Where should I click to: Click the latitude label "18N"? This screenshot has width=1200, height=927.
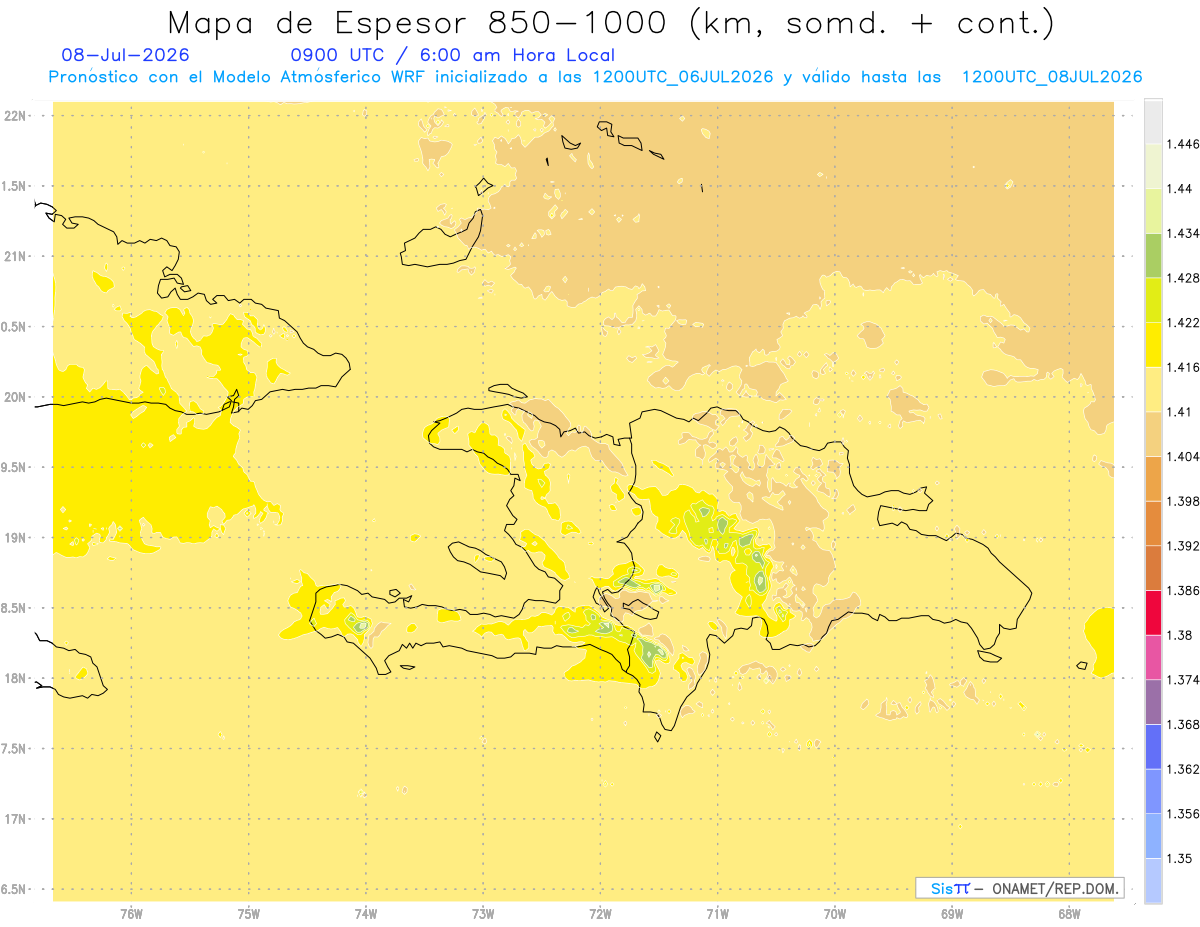(15, 678)
